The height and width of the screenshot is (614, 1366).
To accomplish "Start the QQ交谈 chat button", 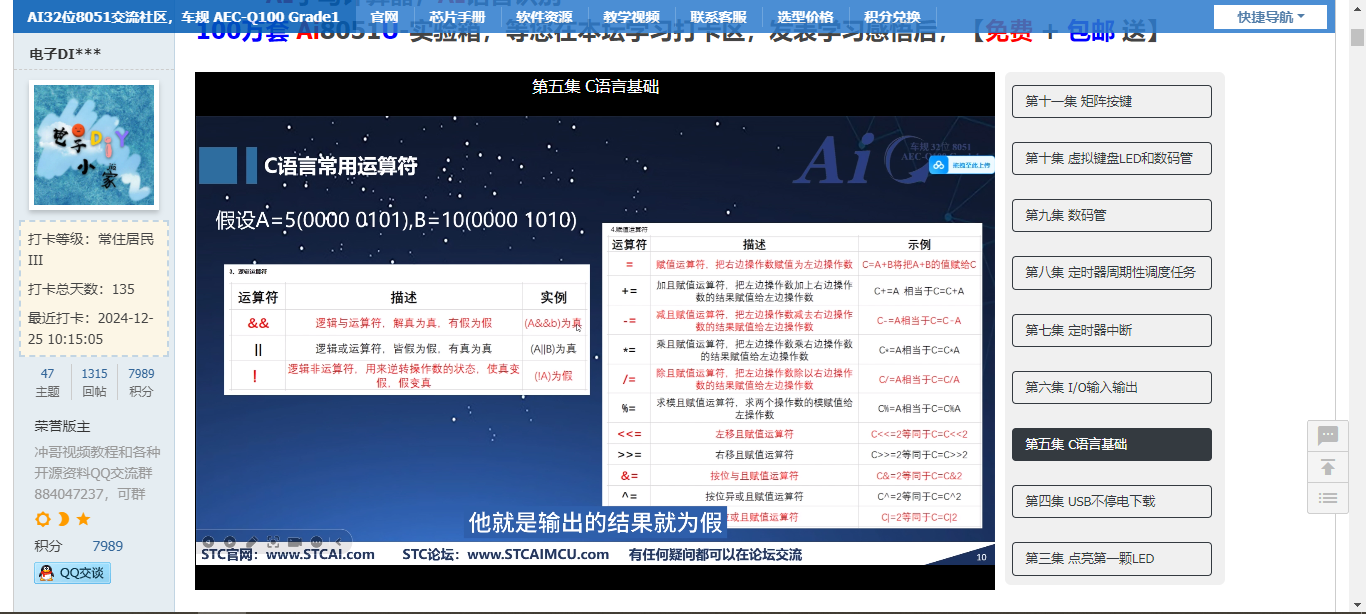I will pyautogui.click(x=73, y=573).
